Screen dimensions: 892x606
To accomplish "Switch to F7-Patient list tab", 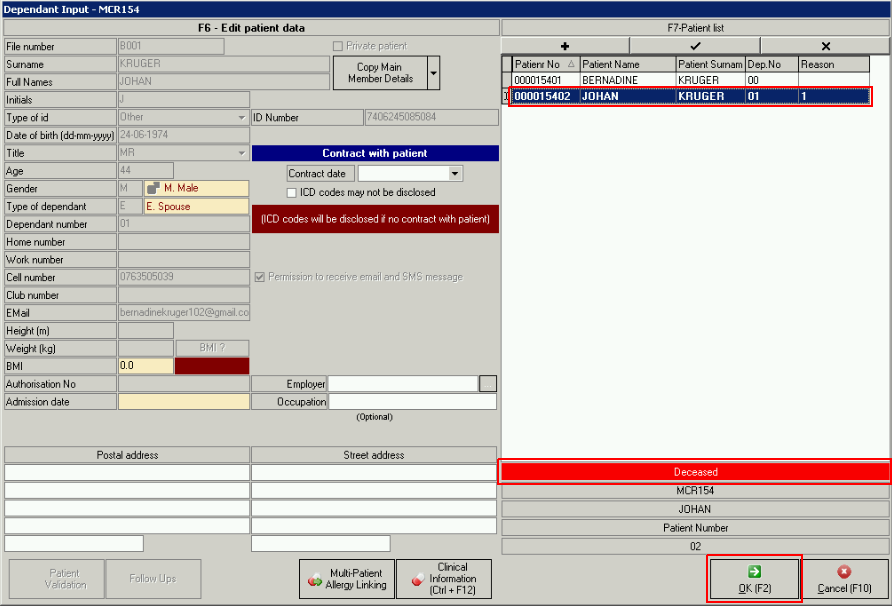I will coord(695,28).
